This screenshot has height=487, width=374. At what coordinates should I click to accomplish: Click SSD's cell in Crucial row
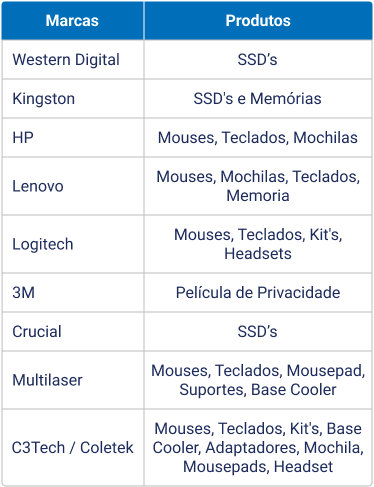(x=258, y=332)
